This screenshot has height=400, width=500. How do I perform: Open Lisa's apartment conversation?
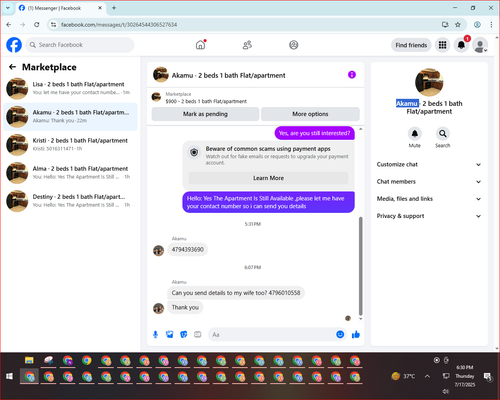tap(70, 88)
